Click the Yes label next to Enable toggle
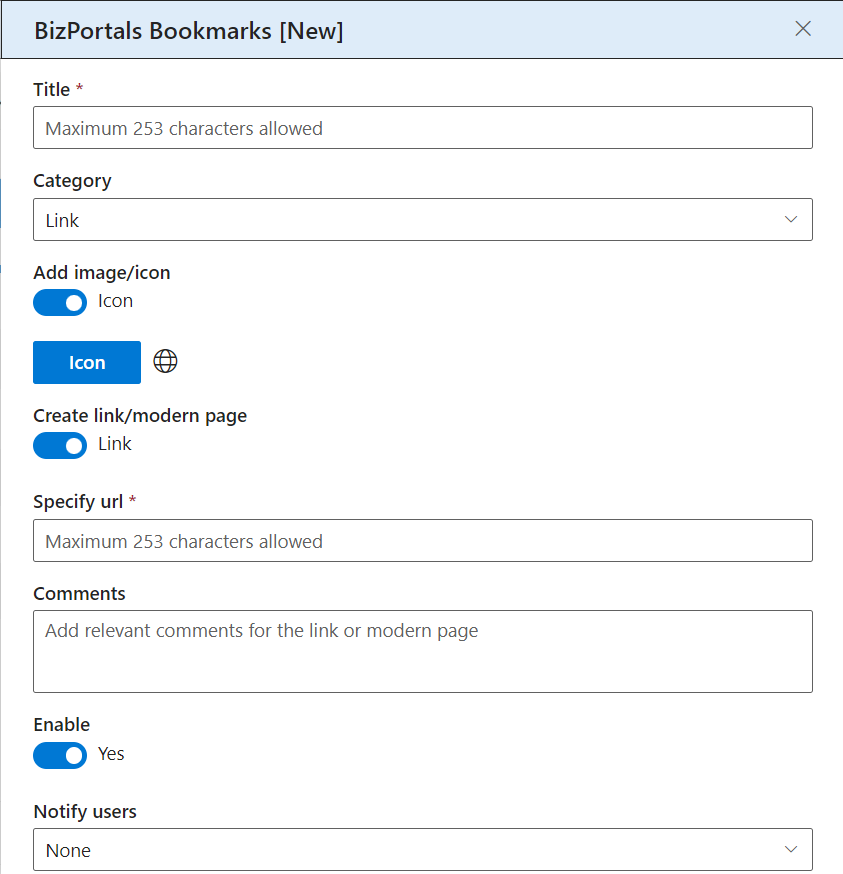 pos(111,754)
